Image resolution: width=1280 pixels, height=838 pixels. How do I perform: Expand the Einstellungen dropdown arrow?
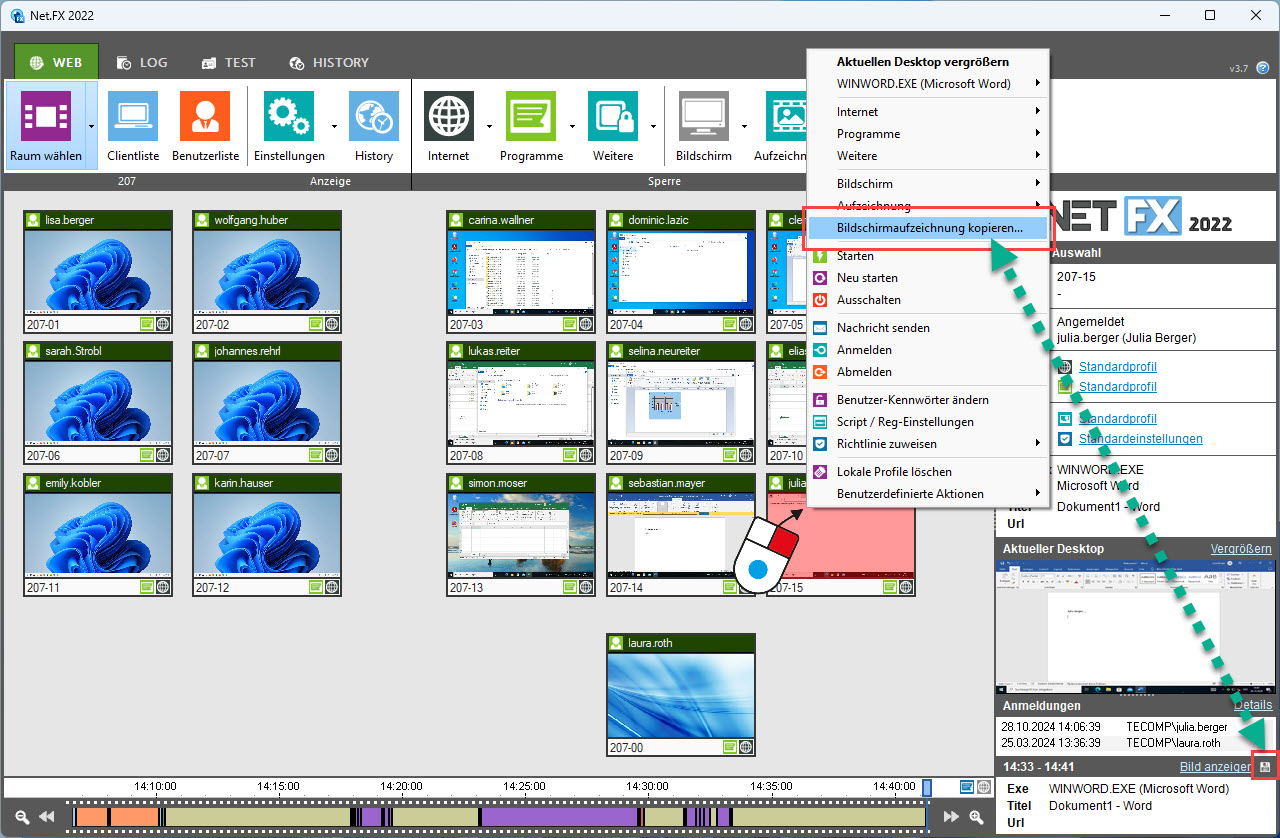334,126
